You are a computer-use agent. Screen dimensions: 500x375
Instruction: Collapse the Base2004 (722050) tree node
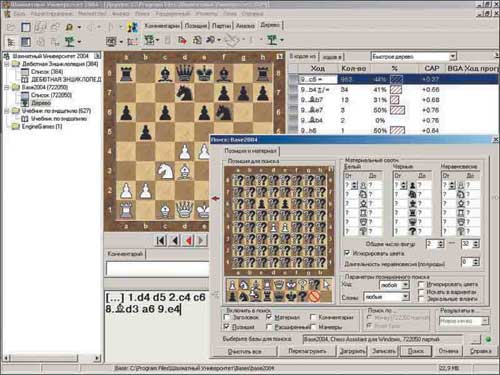pos(7,87)
